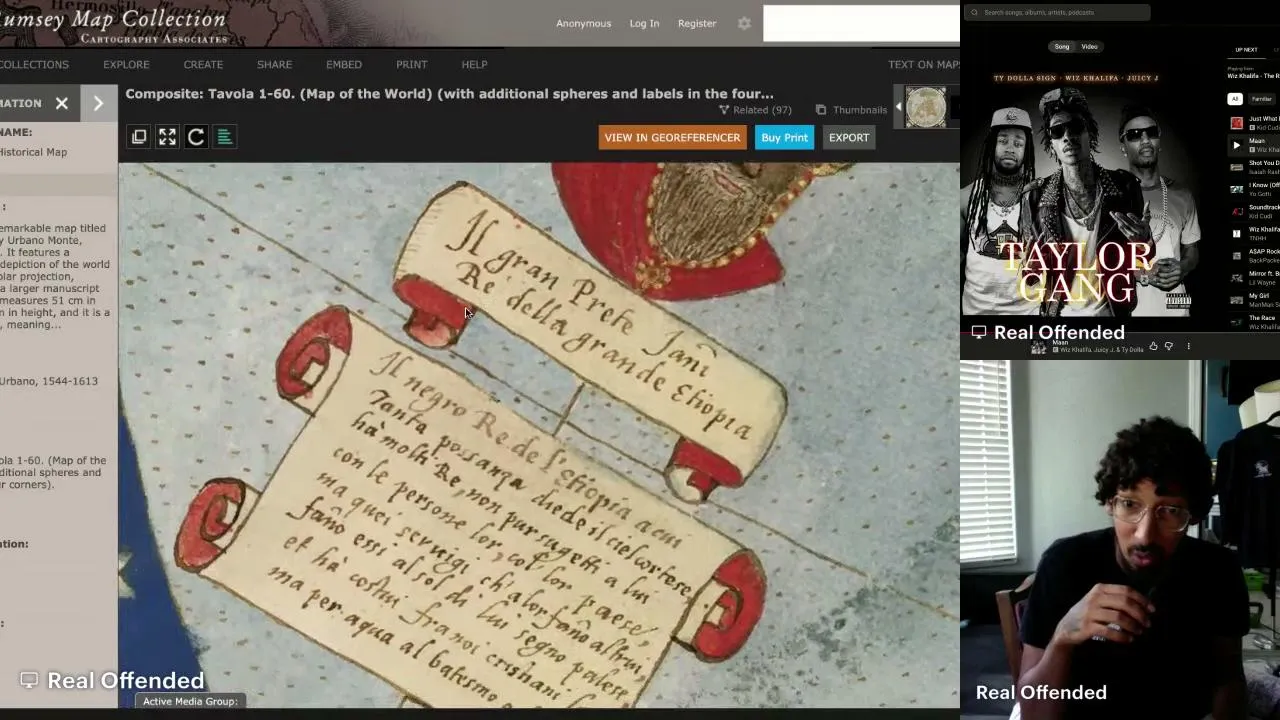Click the rotate/refresh circular arrow icon
The width and height of the screenshot is (1280, 720).
click(196, 137)
